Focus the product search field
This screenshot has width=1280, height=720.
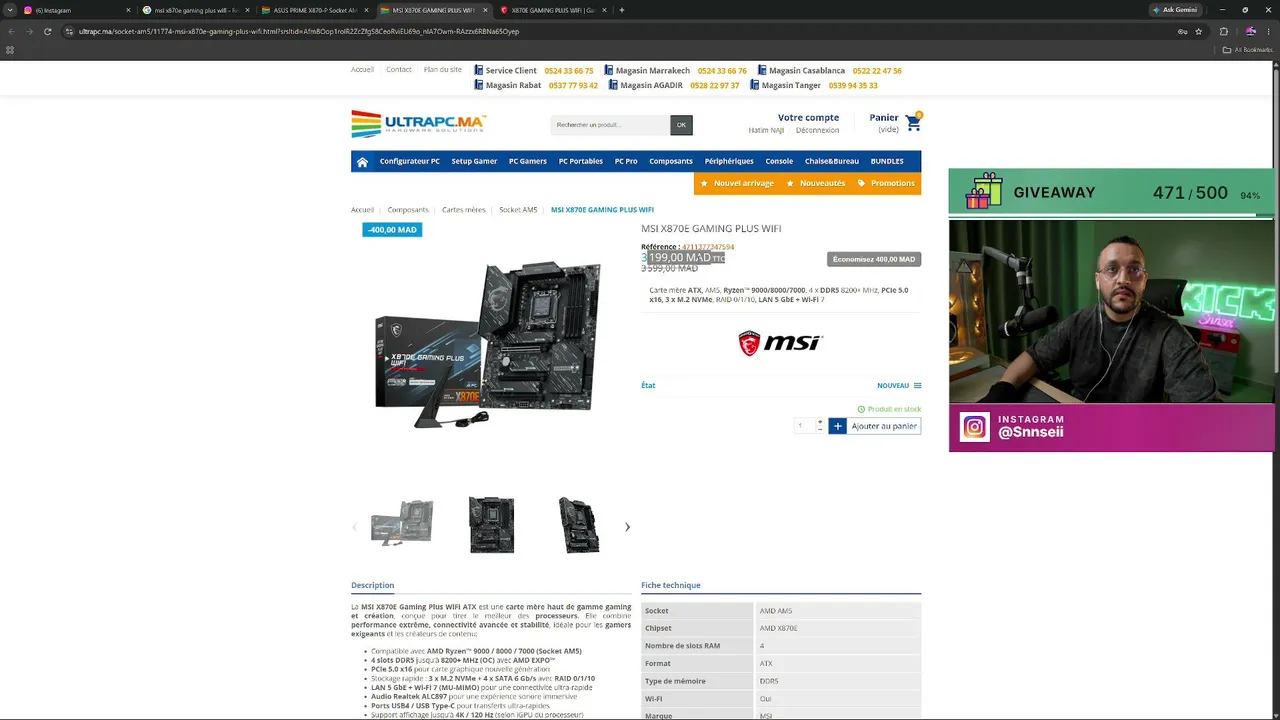point(610,125)
